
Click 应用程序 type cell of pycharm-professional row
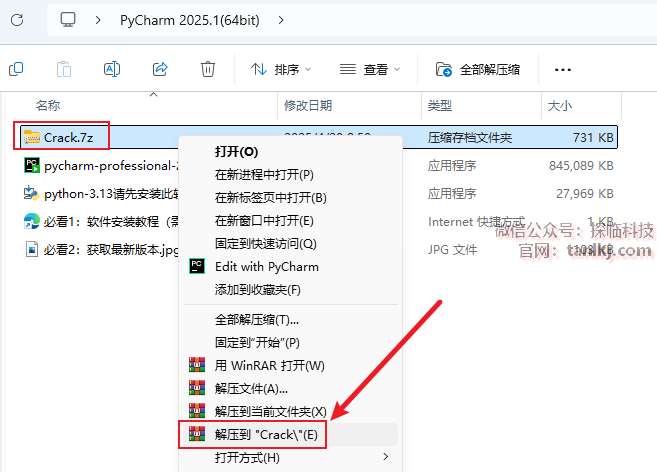[452, 166]
